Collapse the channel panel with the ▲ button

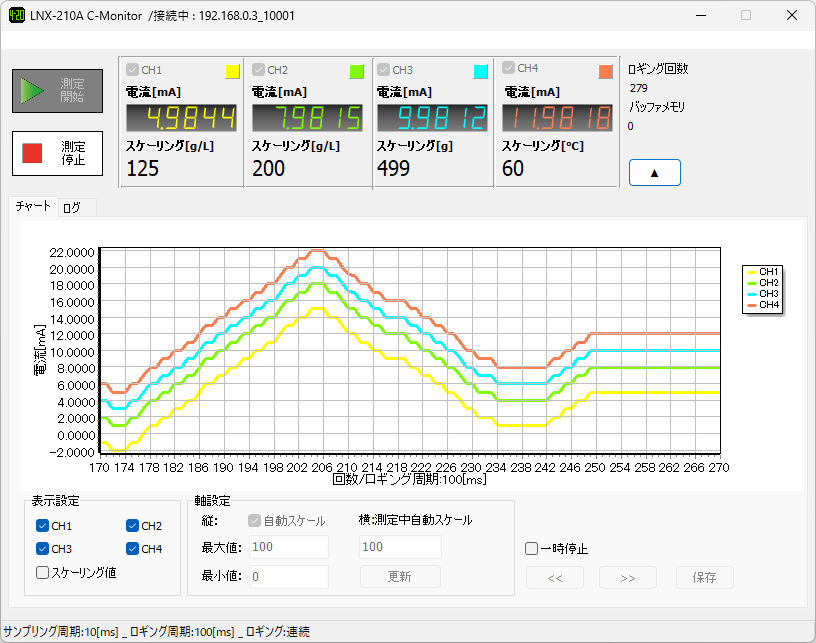(x=654, y=172)
